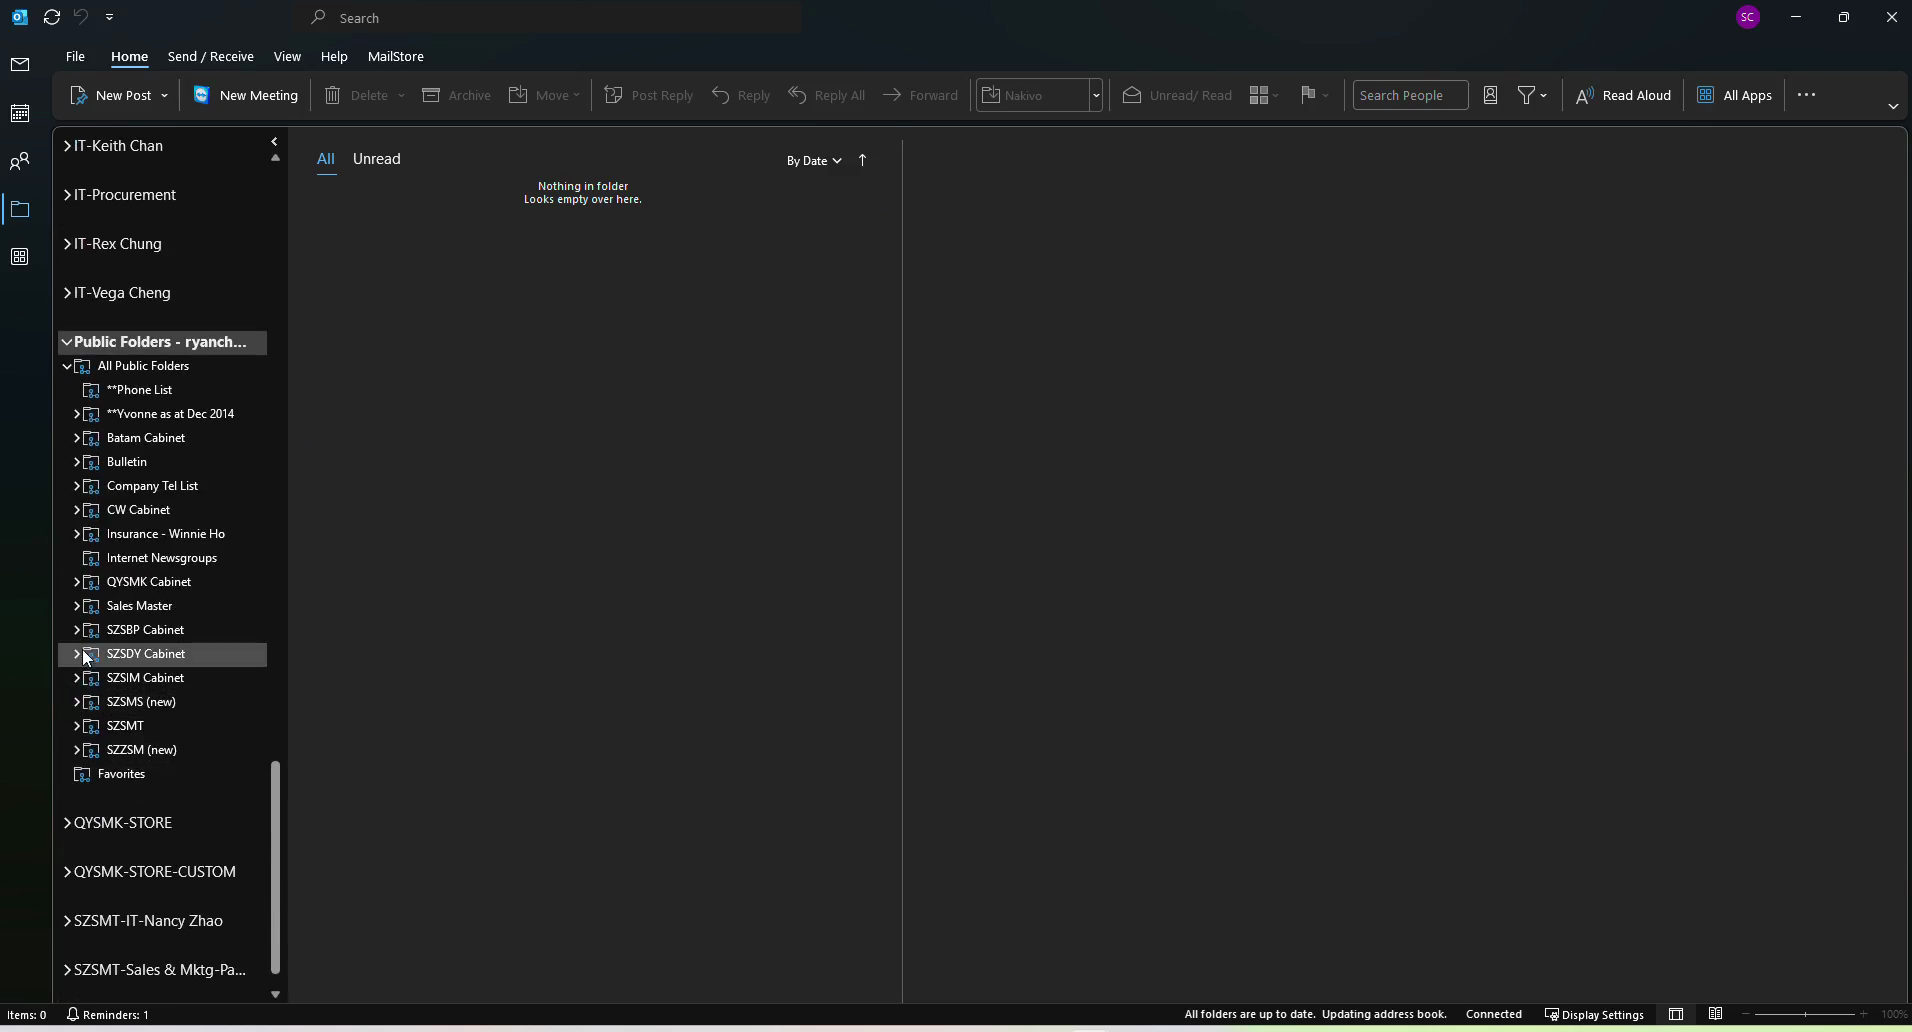Open the File menu

point(75,57)
